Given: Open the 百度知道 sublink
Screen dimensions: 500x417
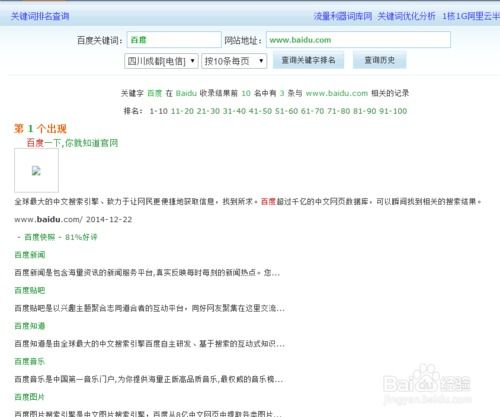Looking at the screenshot, I should pyautogui.click(x=30, y=326).
